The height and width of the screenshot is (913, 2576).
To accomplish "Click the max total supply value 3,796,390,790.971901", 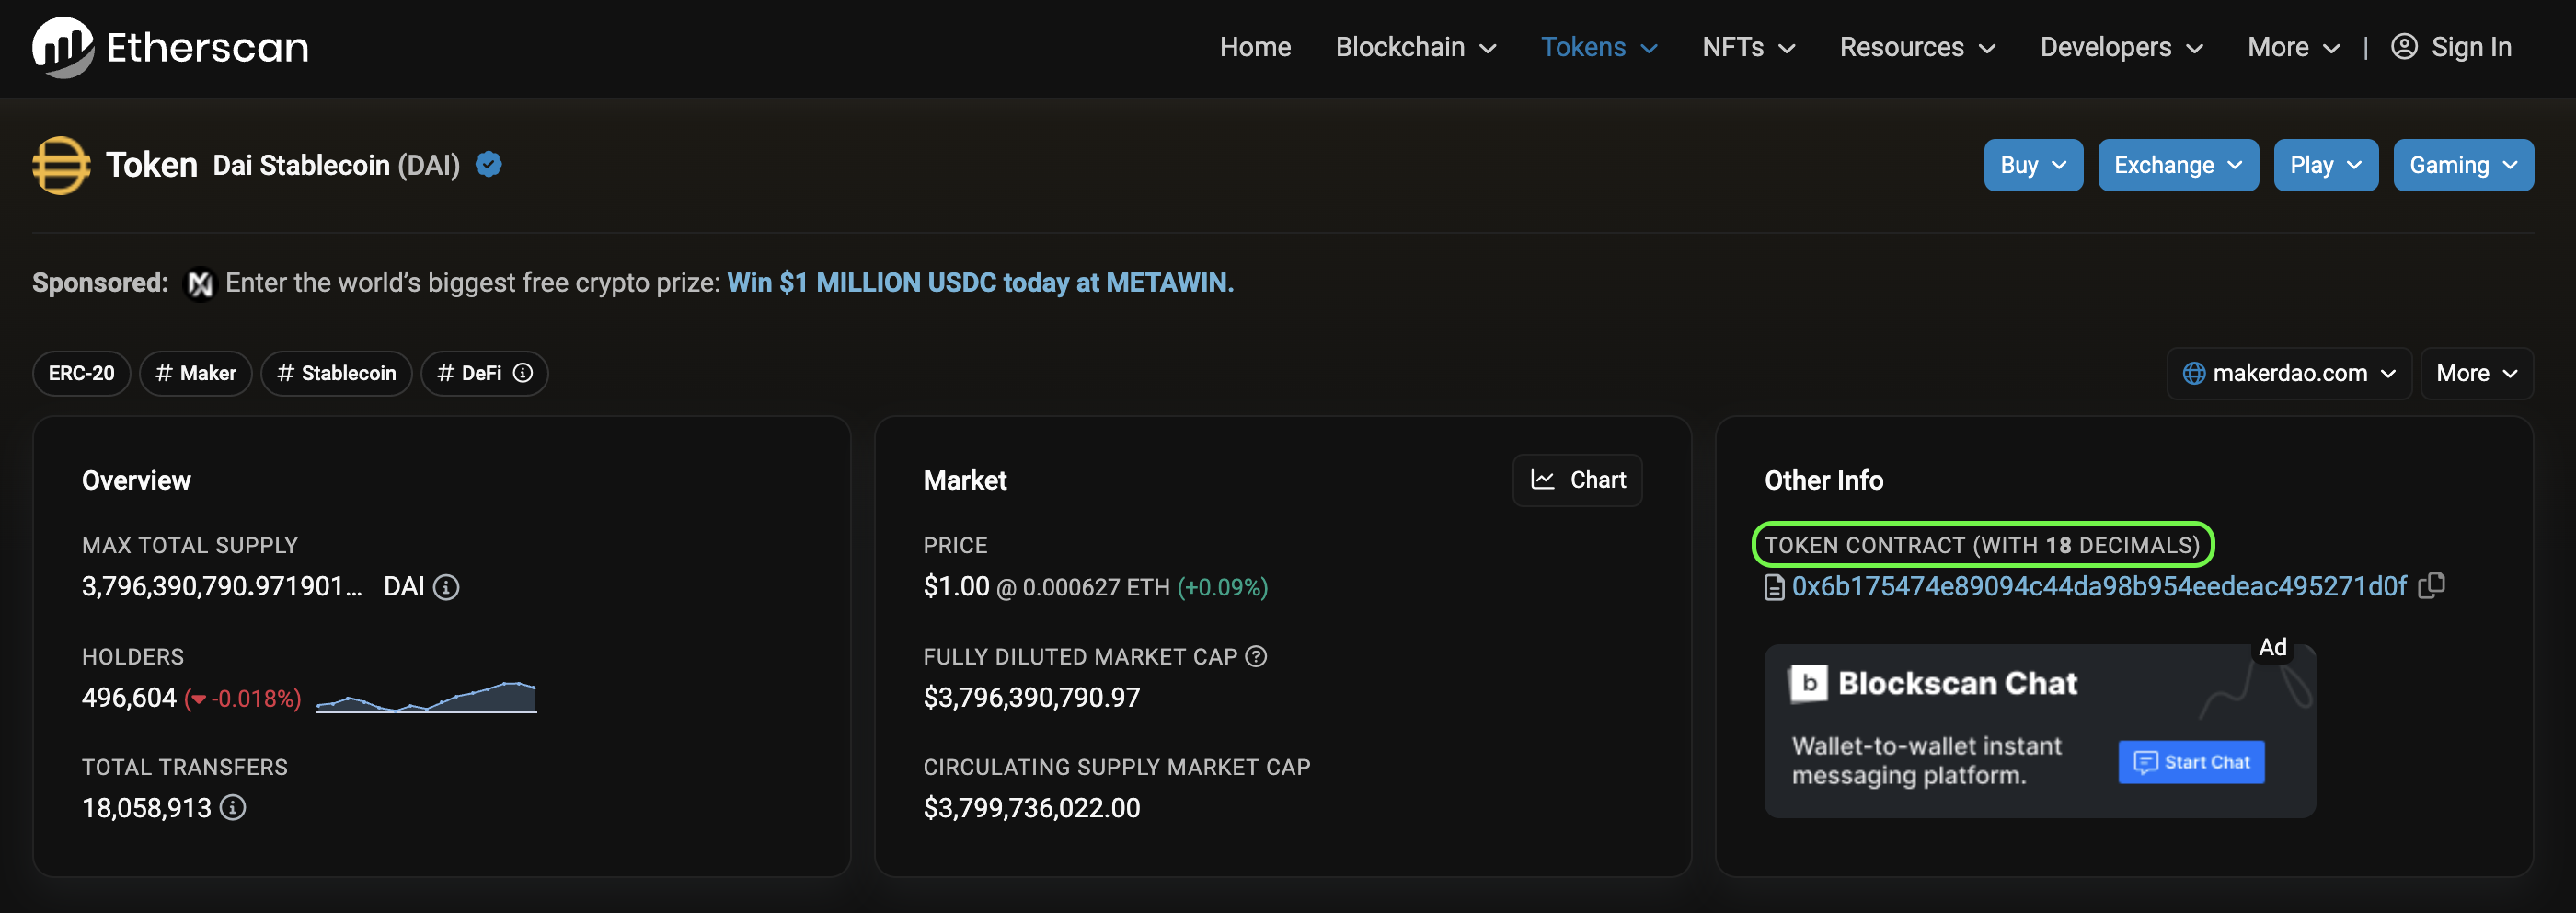I will pyautogui.click(x=222, y=586).
